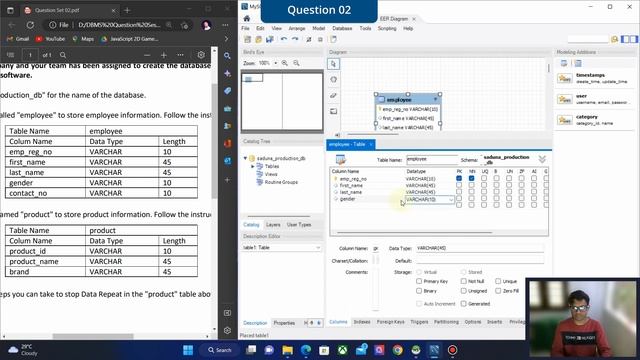Open the Bird's Eye zoom percentage dropdown
The image size is (640, 360).
(276, 63)
